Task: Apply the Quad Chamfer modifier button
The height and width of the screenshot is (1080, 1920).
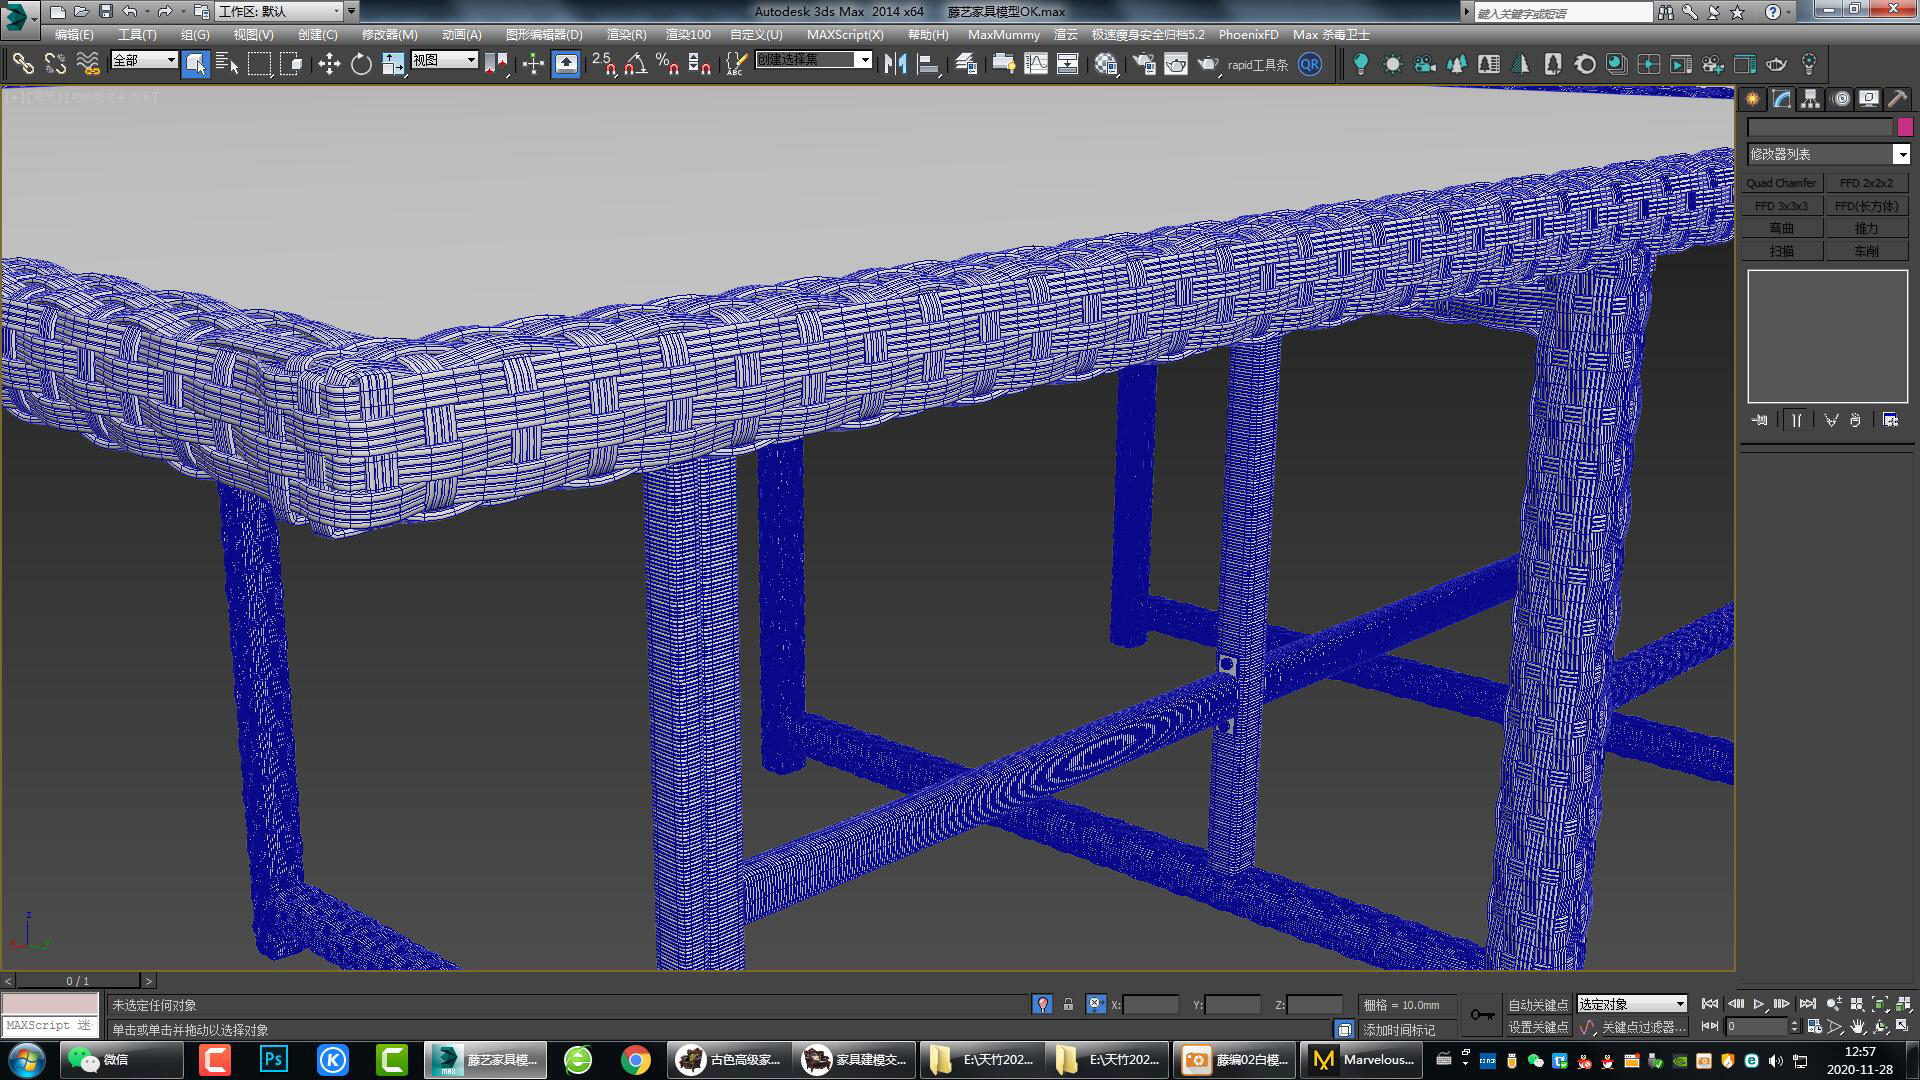Action: coord(1782,182)
